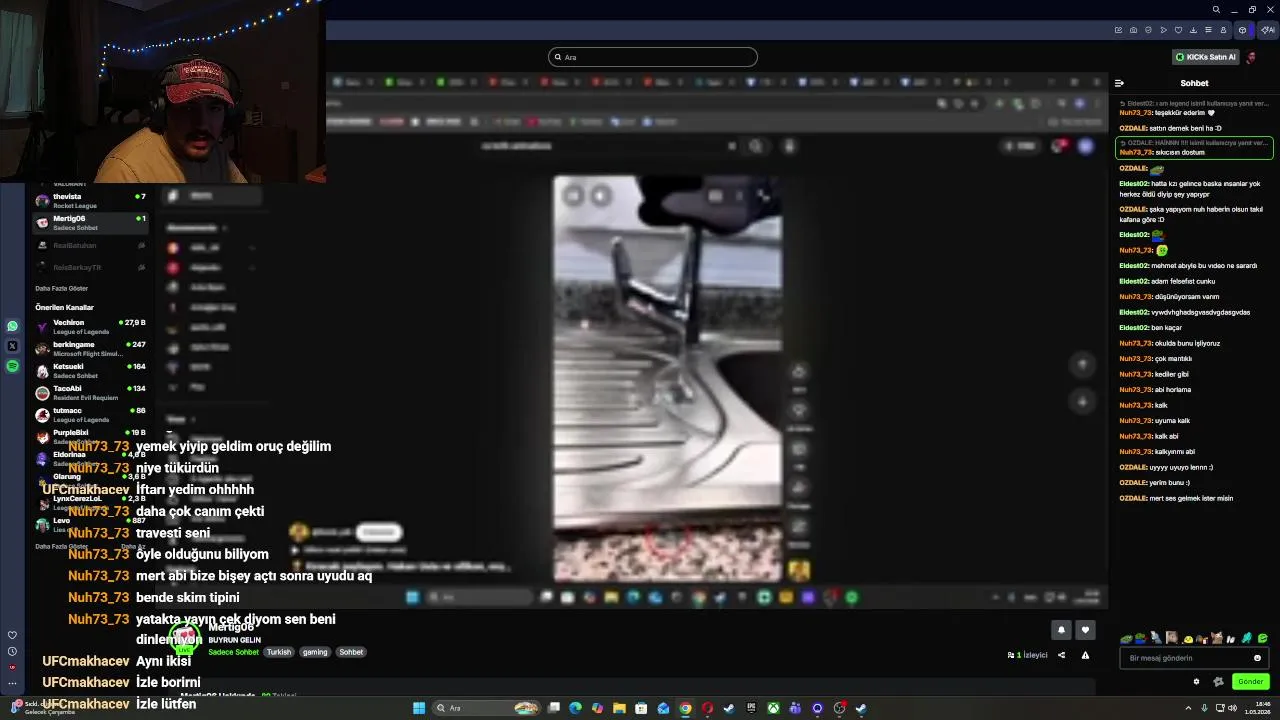
Task: Click the browser tab search magnifier
Action: point(1216,9)
